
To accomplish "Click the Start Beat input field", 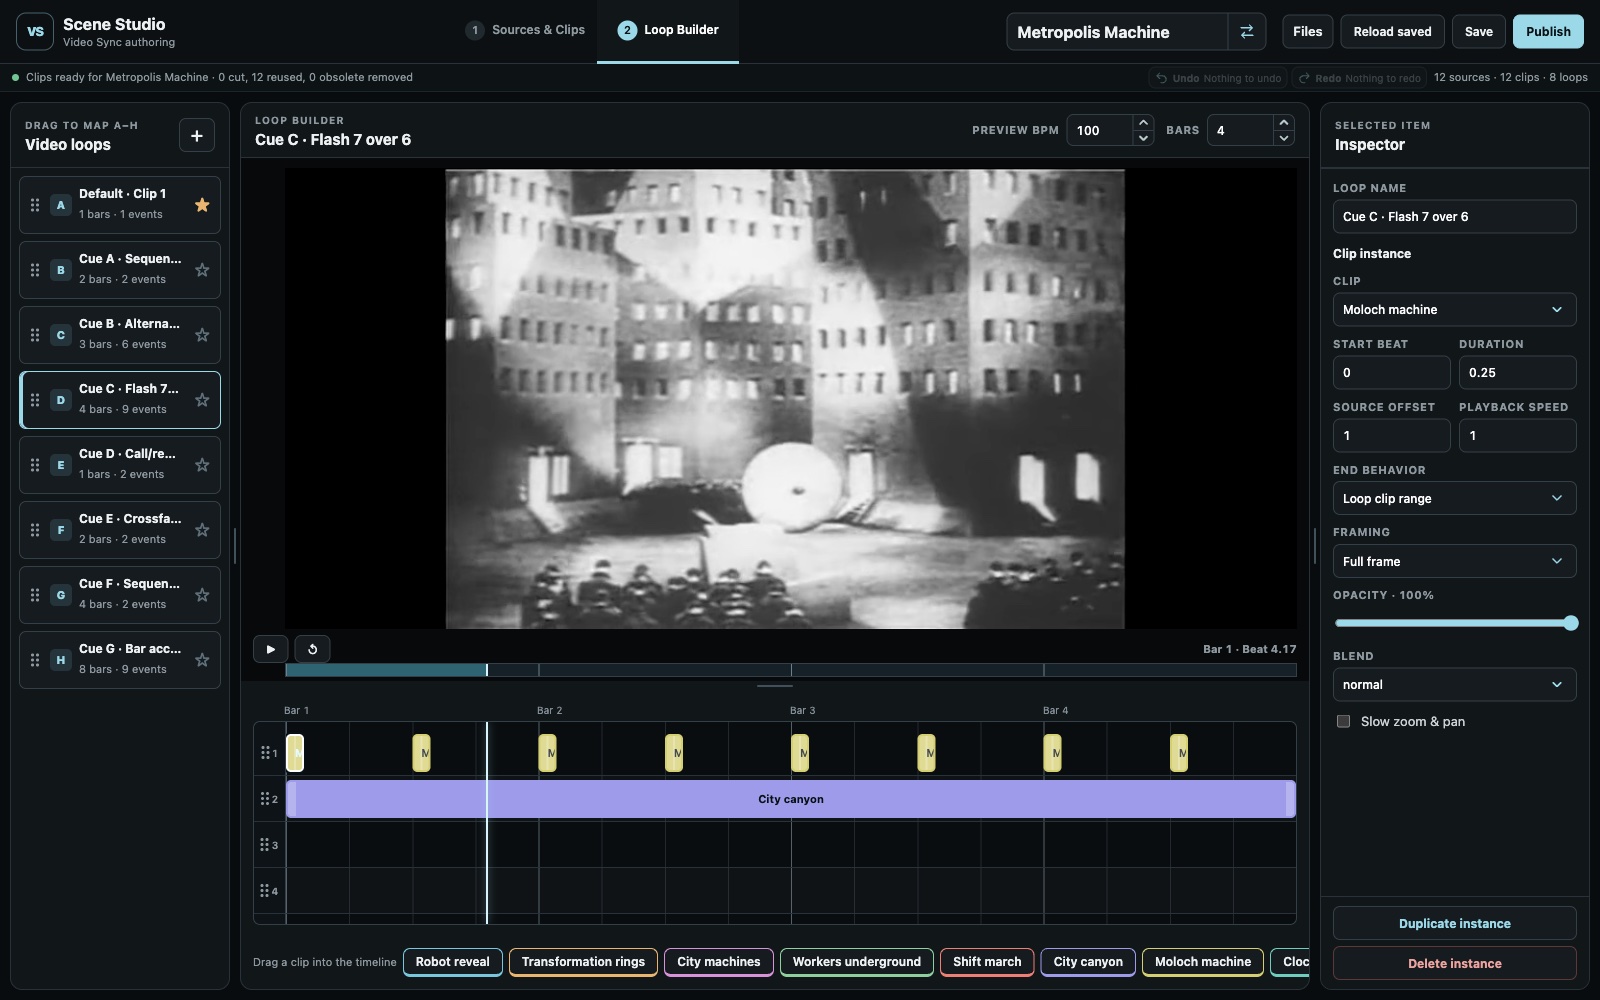I will [1391, 373].
